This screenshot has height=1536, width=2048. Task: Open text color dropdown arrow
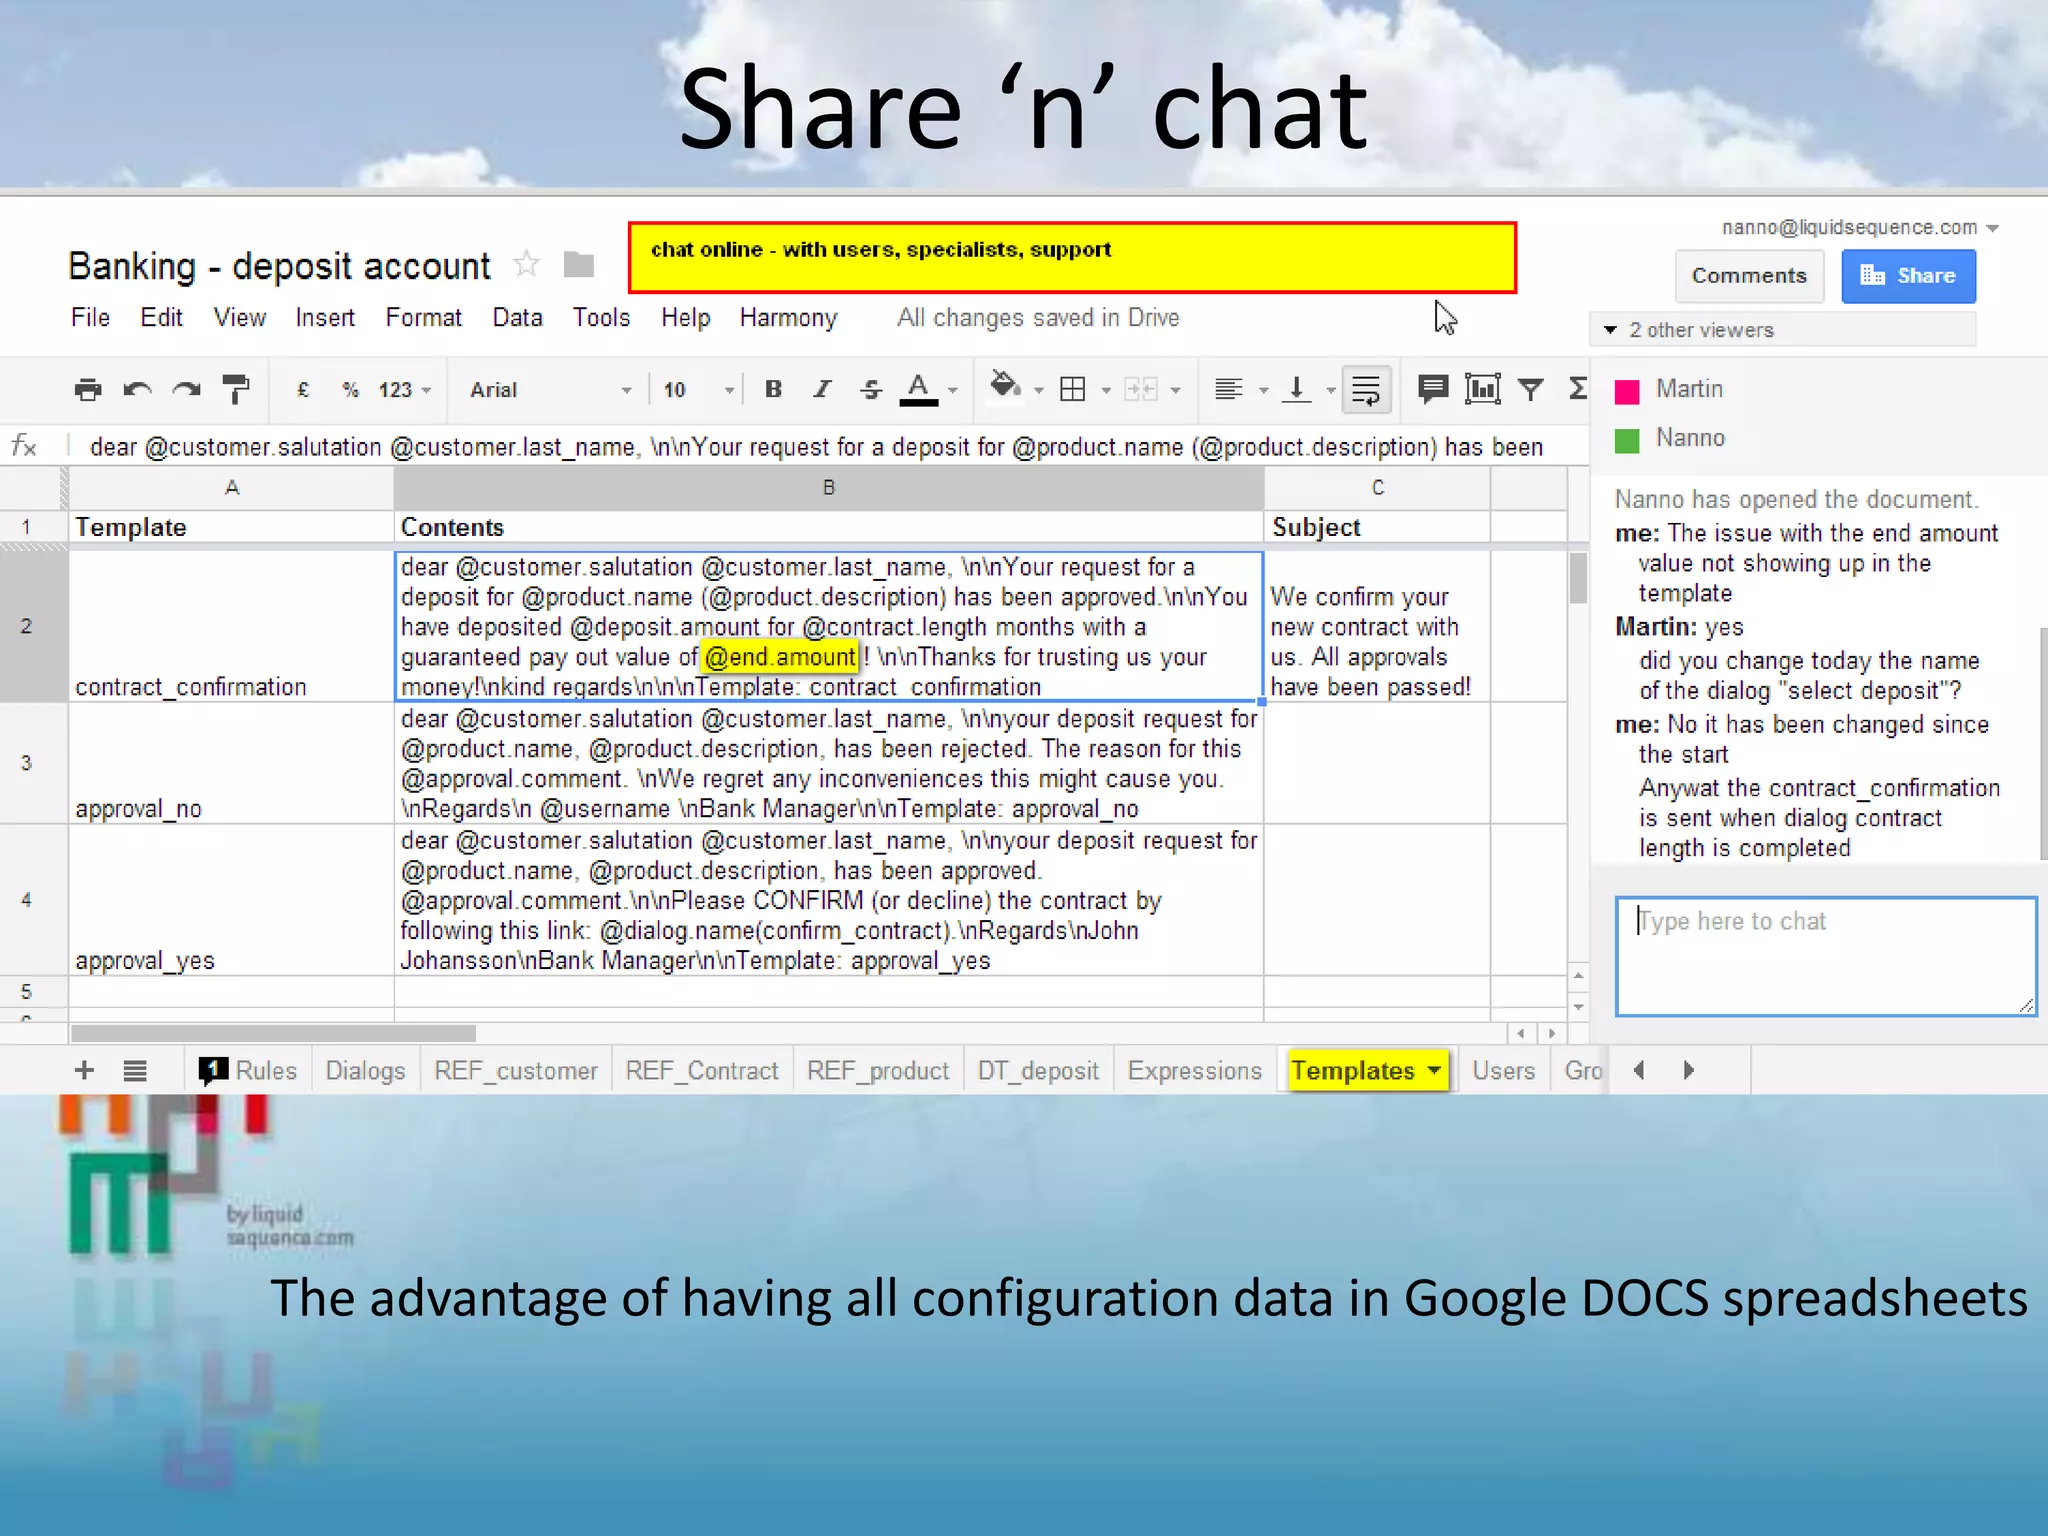tap(953, 391)
